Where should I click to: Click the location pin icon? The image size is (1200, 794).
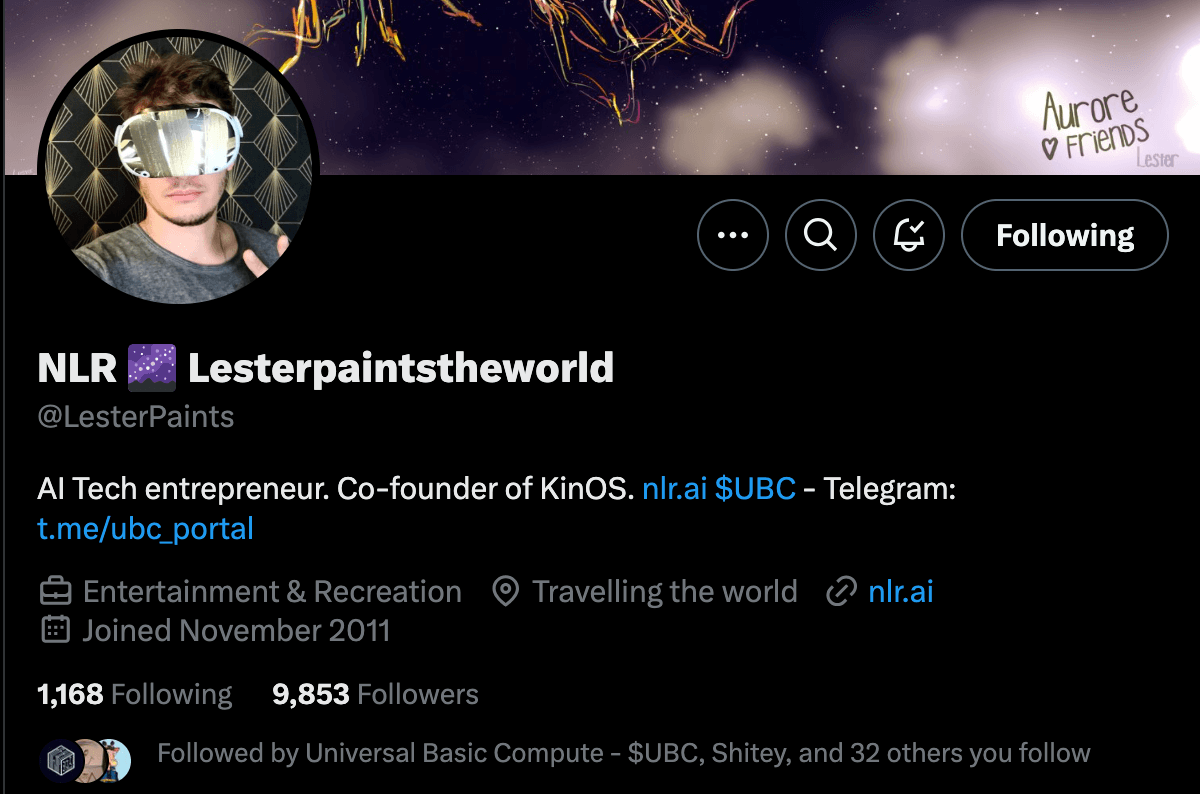tap(506, 592)
